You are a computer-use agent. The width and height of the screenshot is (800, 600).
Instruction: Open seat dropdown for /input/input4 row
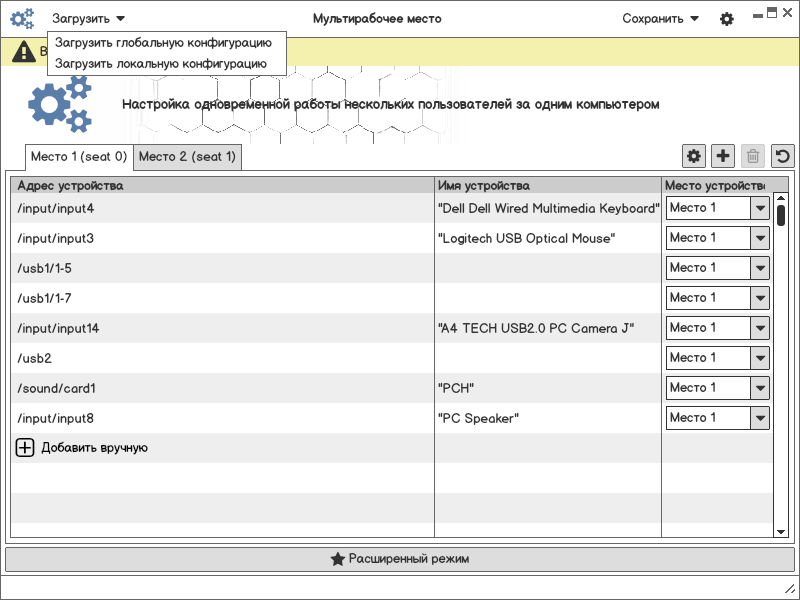tap(718, 208)
